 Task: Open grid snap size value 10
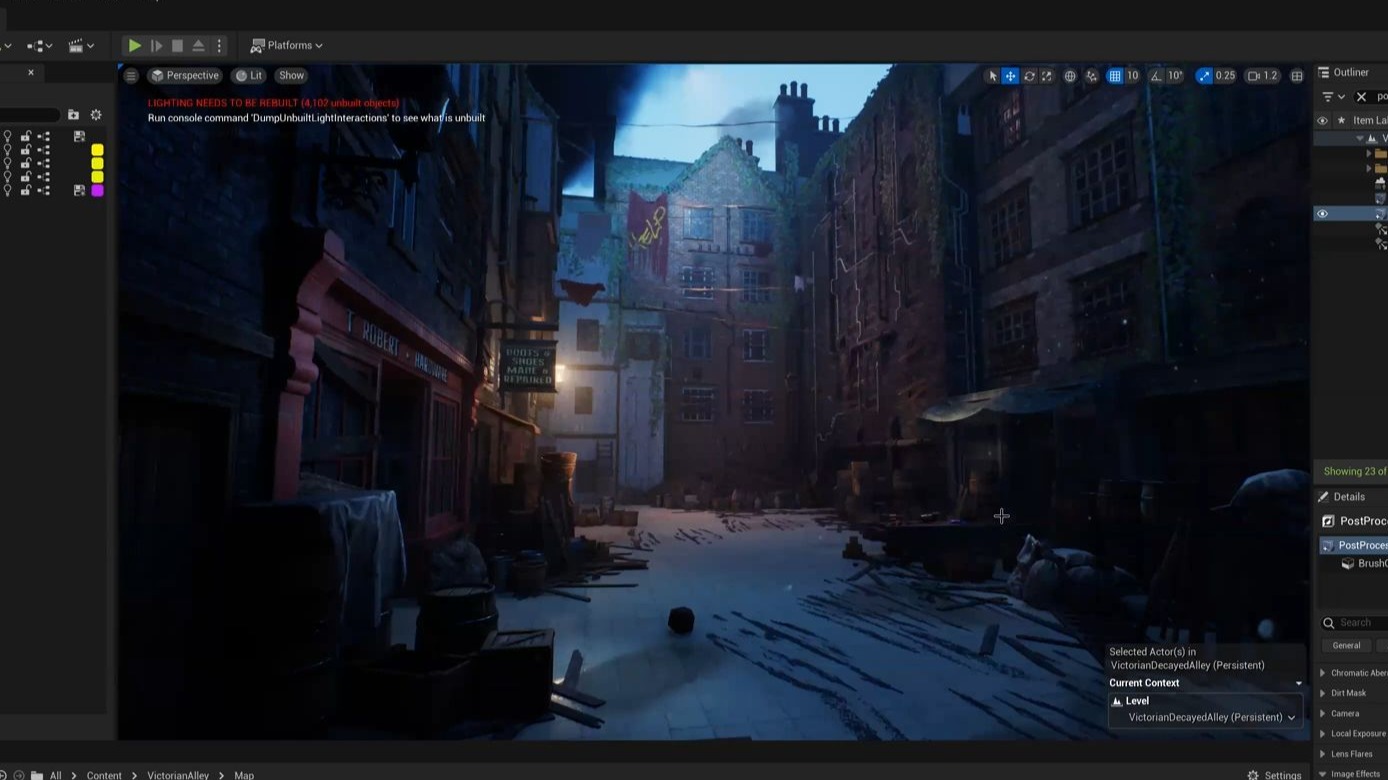(x=1133, y=76)
